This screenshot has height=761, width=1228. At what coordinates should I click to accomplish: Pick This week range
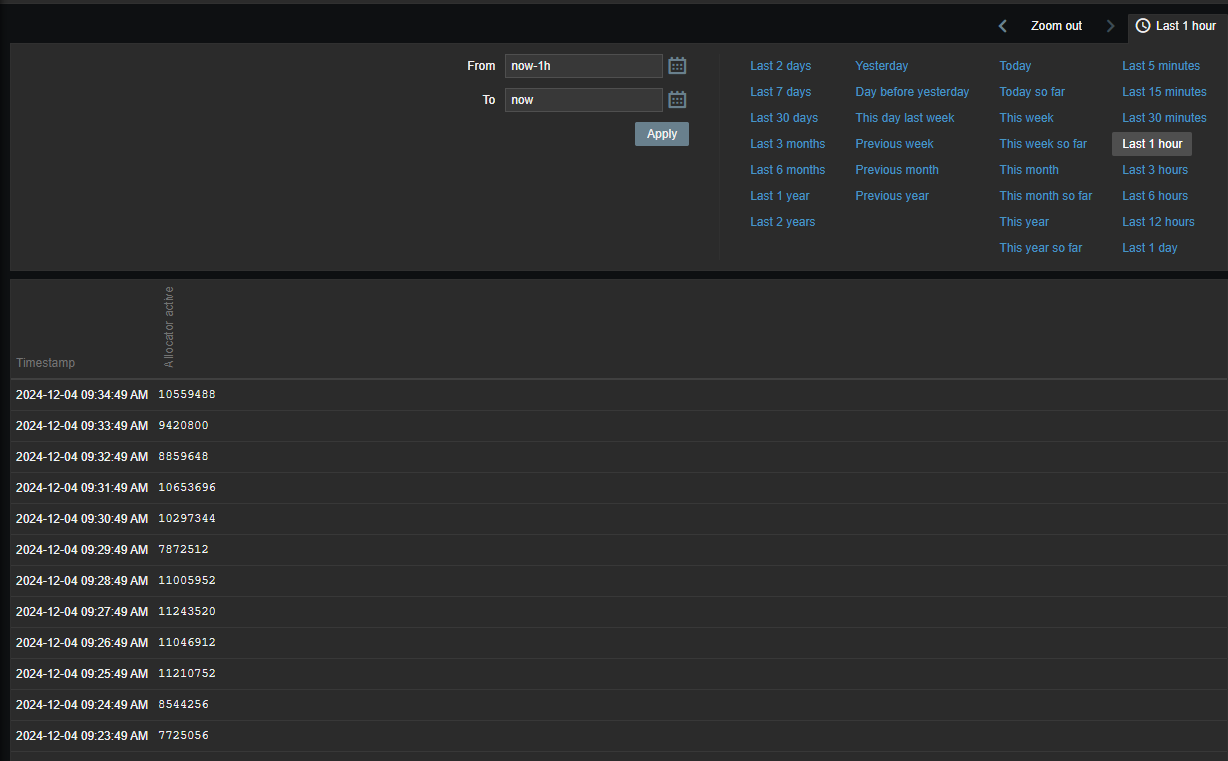click(x=1027, y=118)
